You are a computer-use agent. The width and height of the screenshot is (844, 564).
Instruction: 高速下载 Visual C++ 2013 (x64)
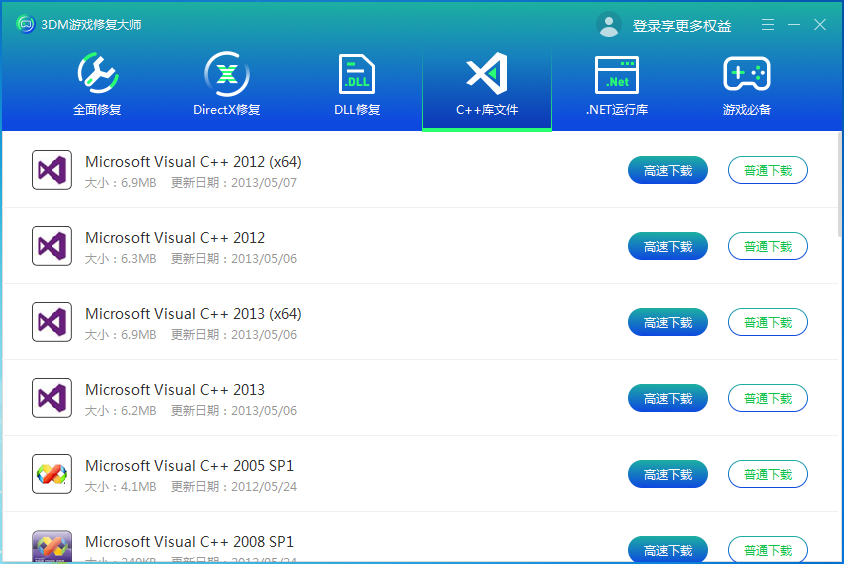[x=667, y=322]
